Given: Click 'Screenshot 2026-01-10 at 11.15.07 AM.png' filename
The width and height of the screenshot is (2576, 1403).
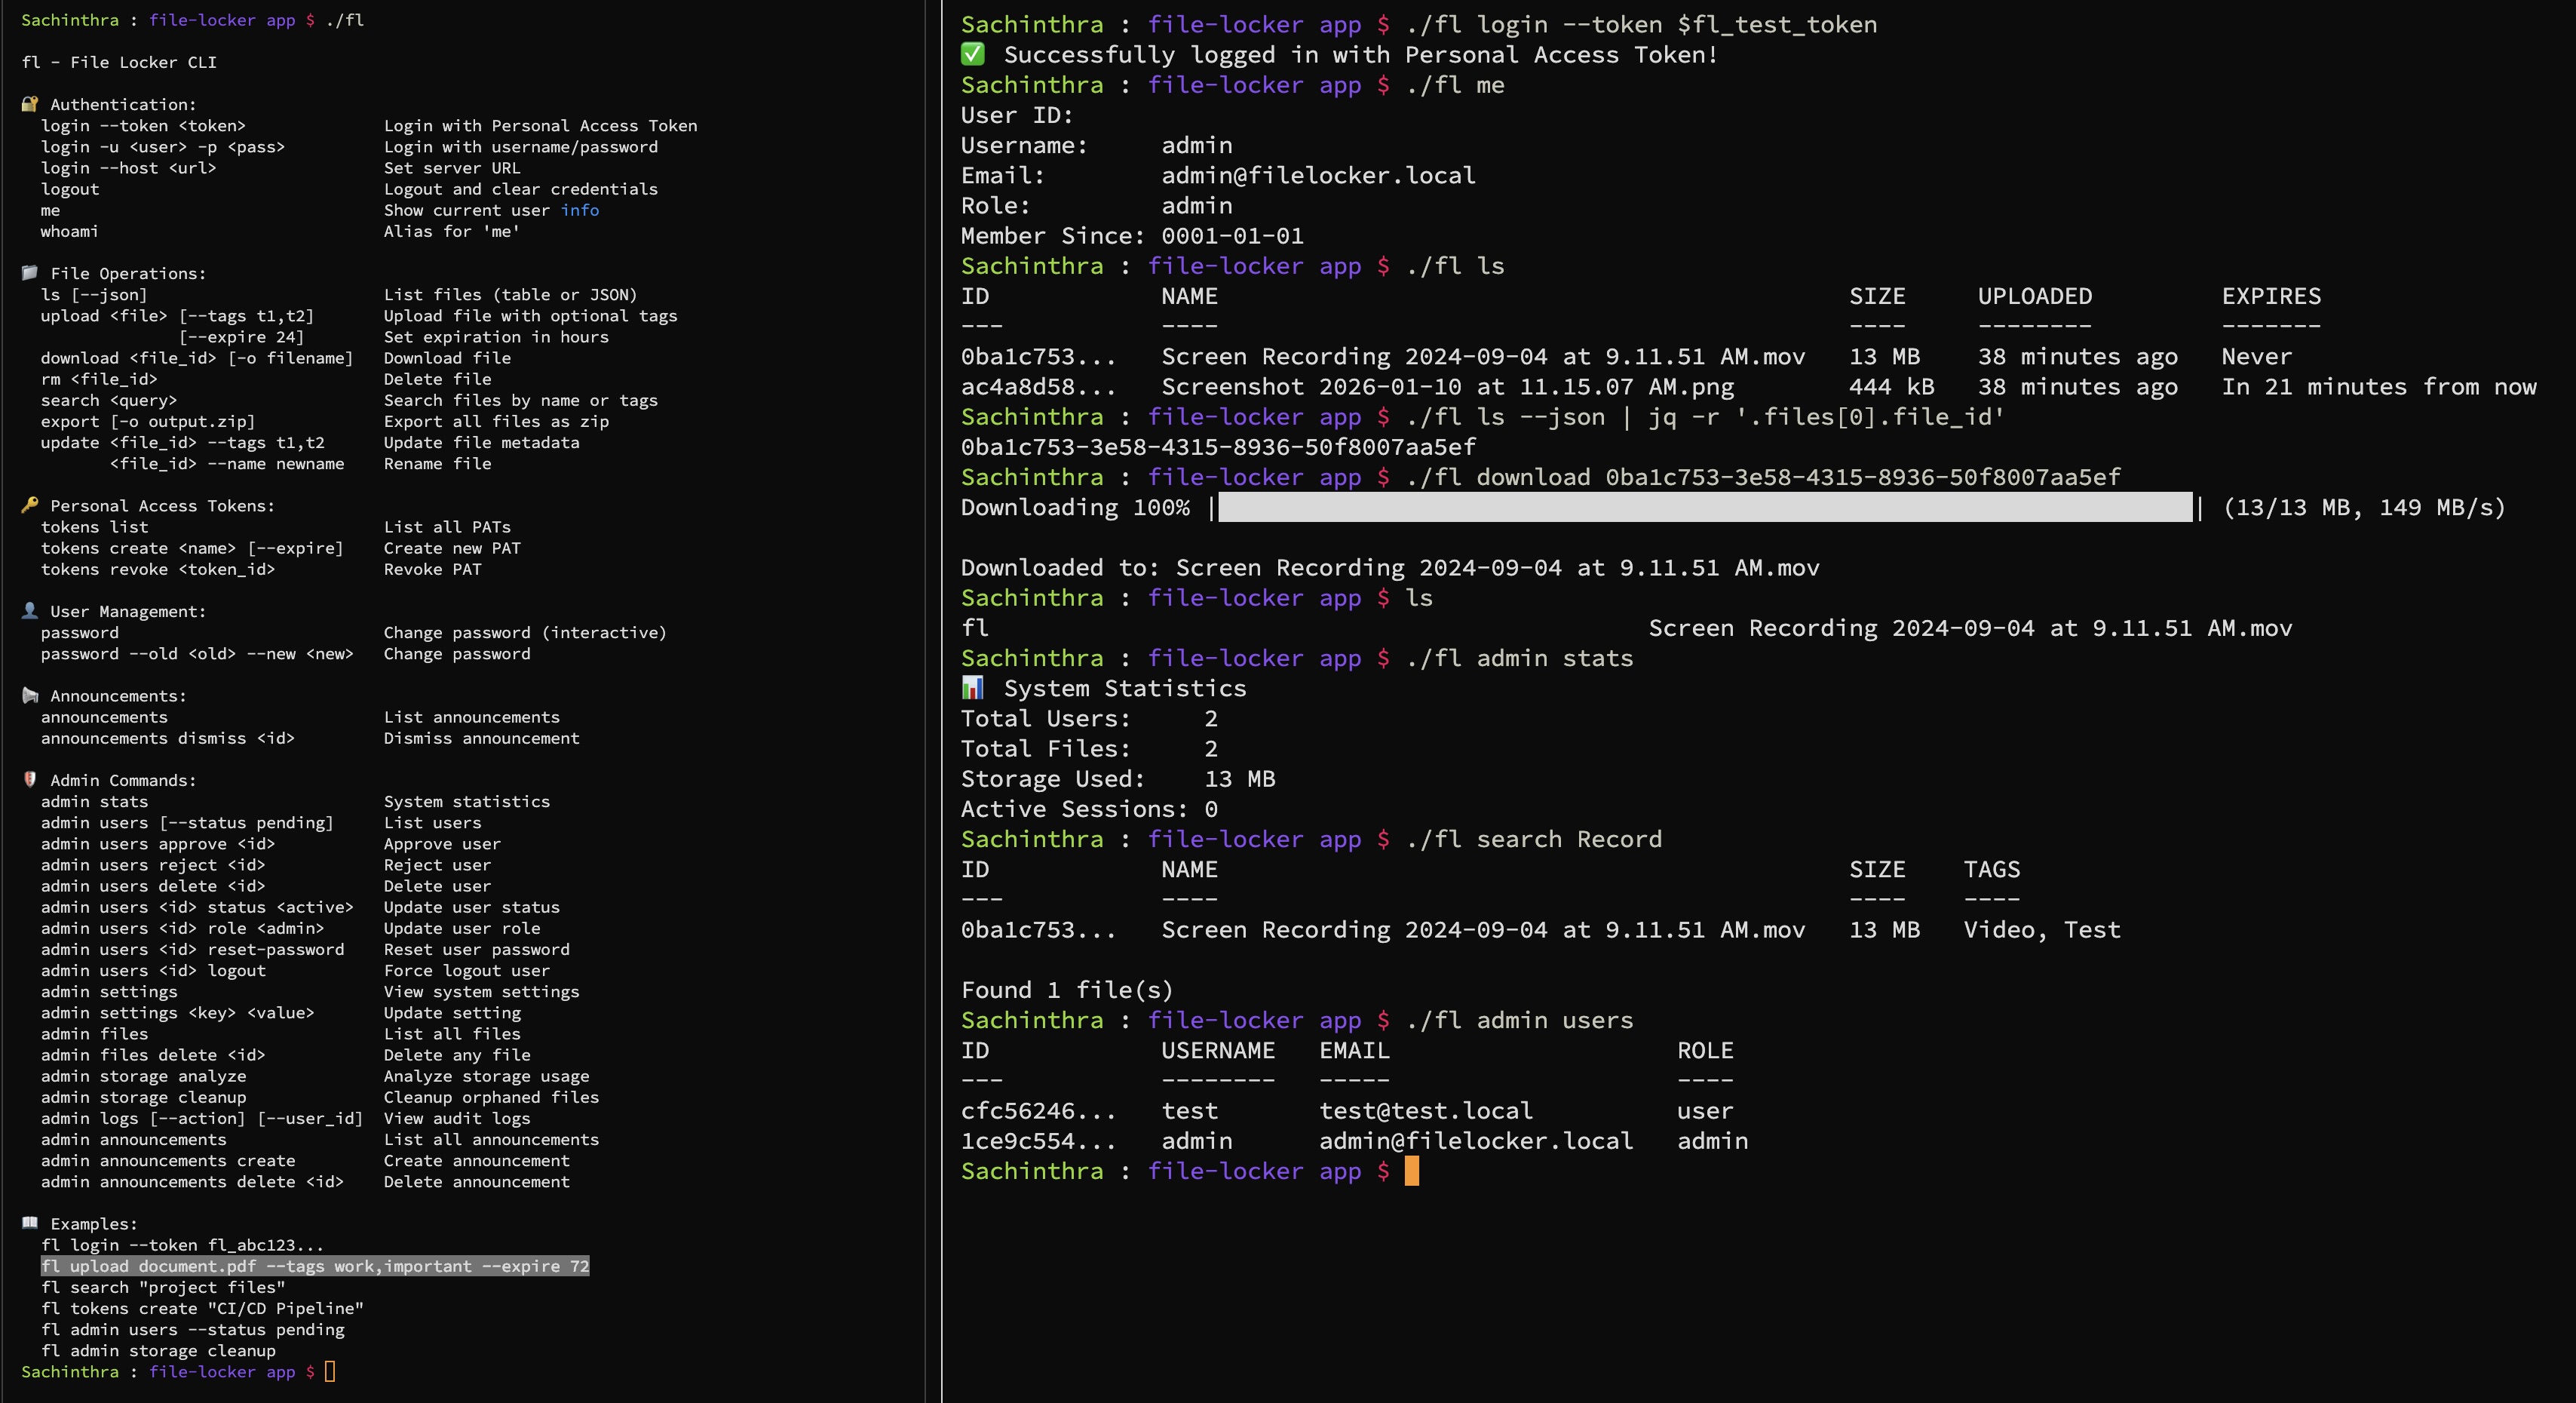Looking at the screenshot, I should [x=1448, y=387].
